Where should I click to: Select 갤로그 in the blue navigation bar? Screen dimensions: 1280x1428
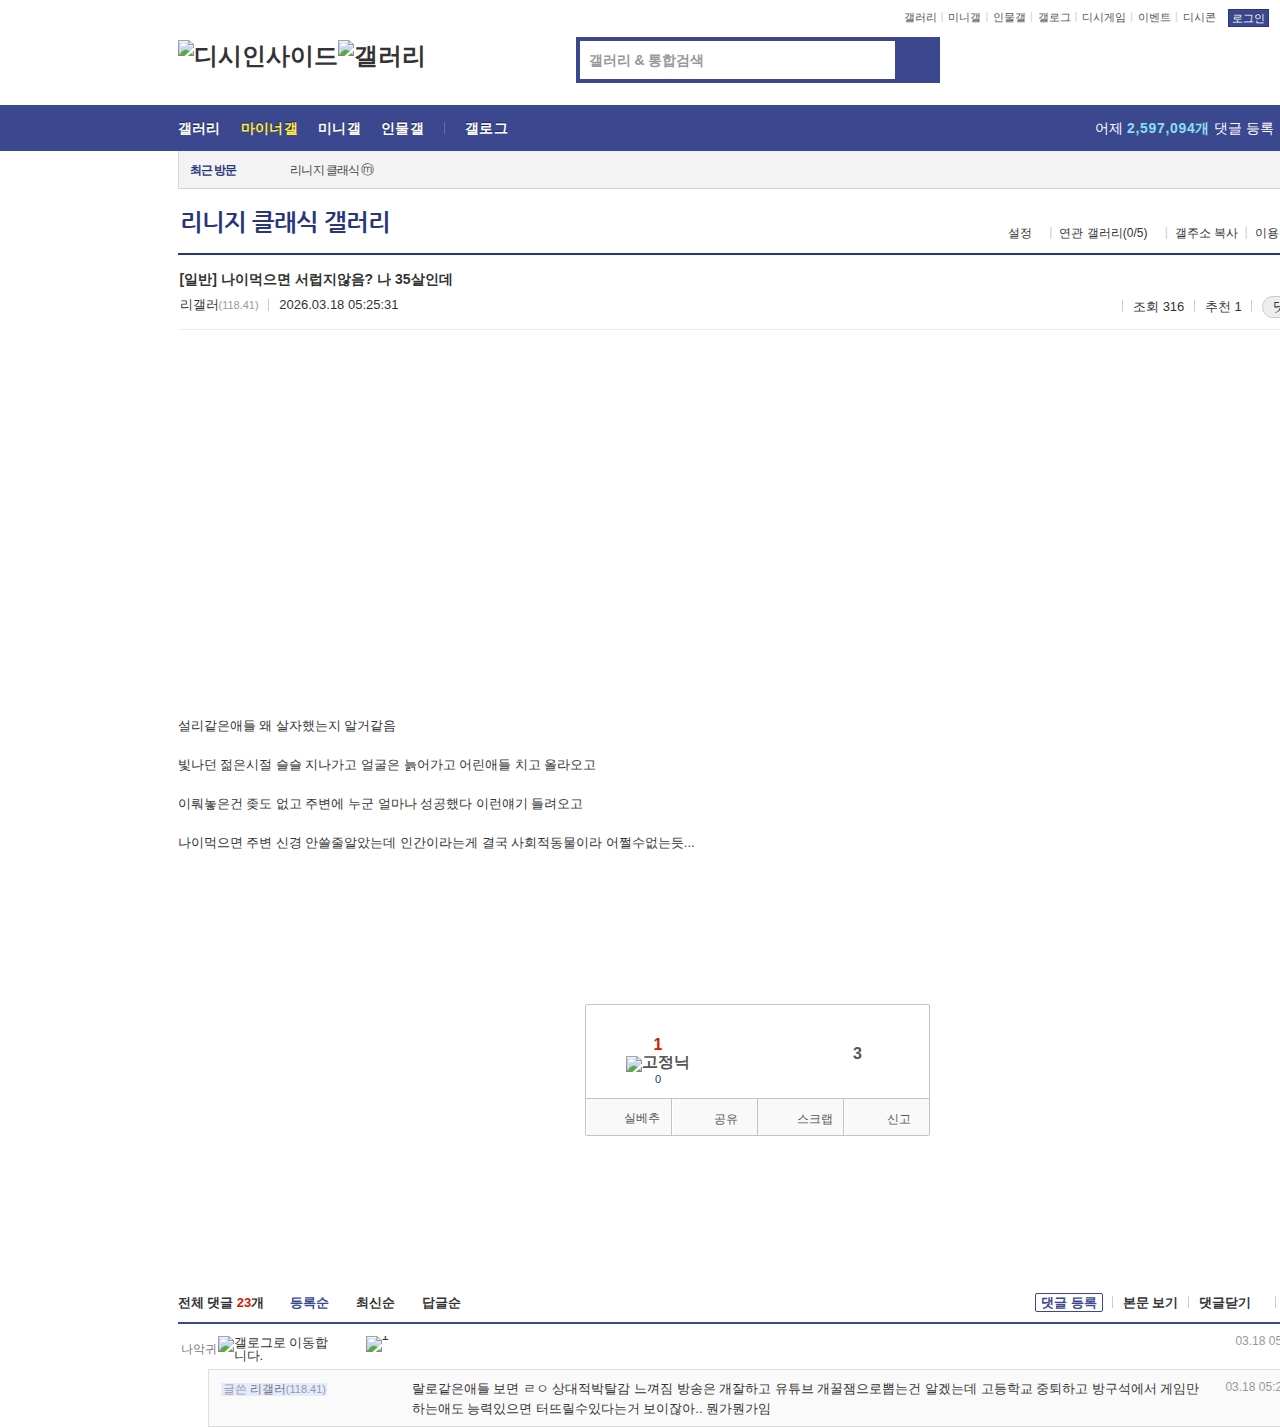(486, 129)
